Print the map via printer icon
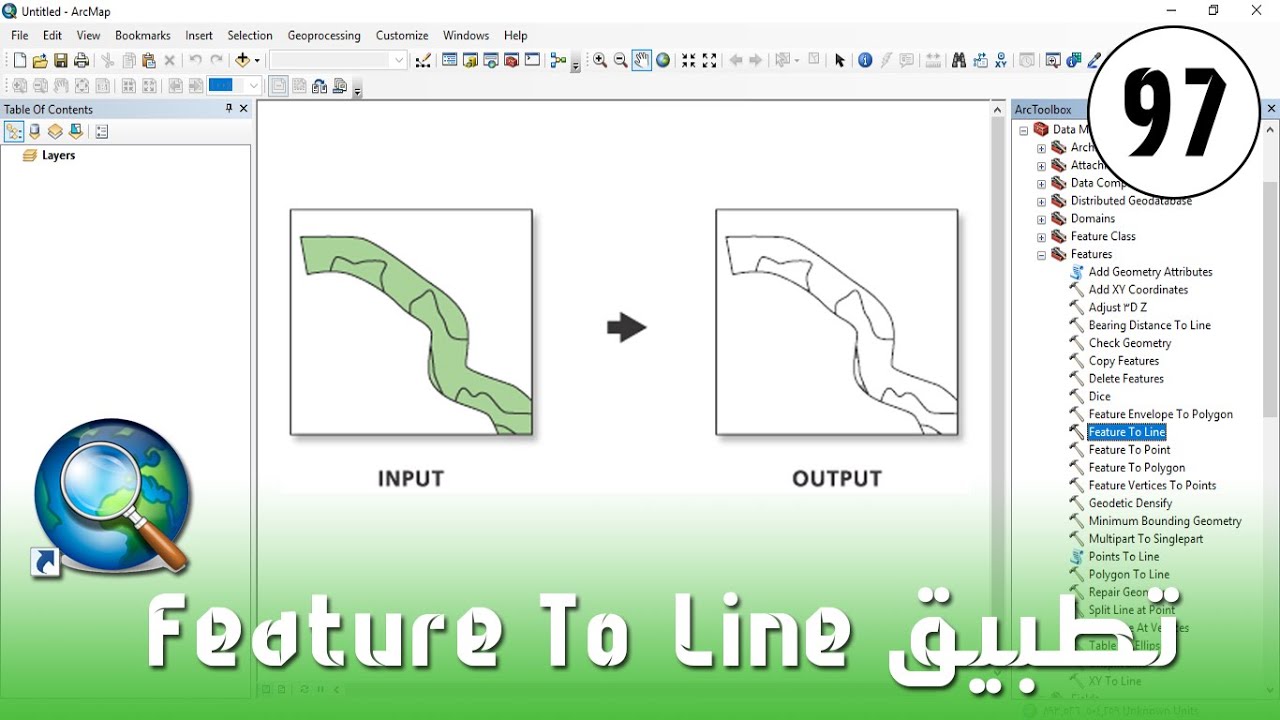 pos(82,61)
